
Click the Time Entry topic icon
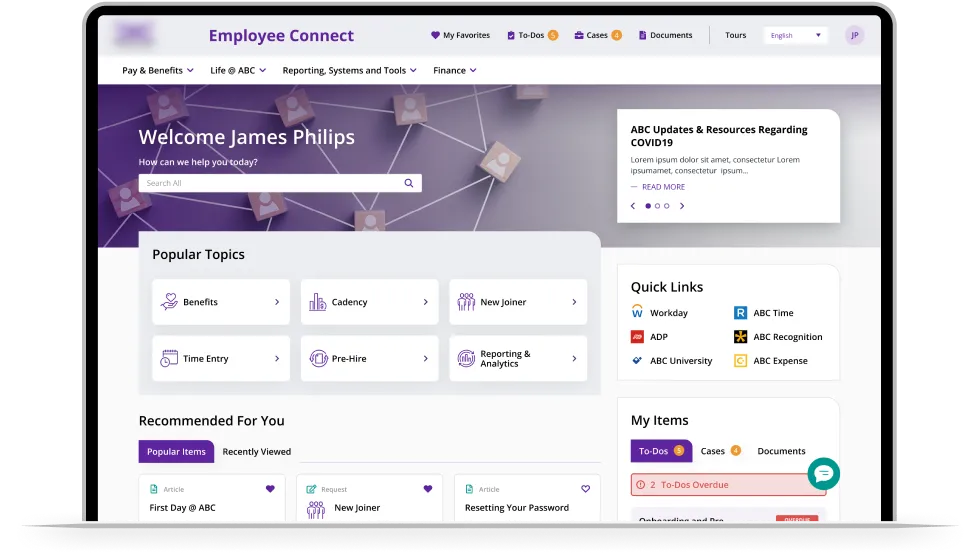[x=169, y=358]
